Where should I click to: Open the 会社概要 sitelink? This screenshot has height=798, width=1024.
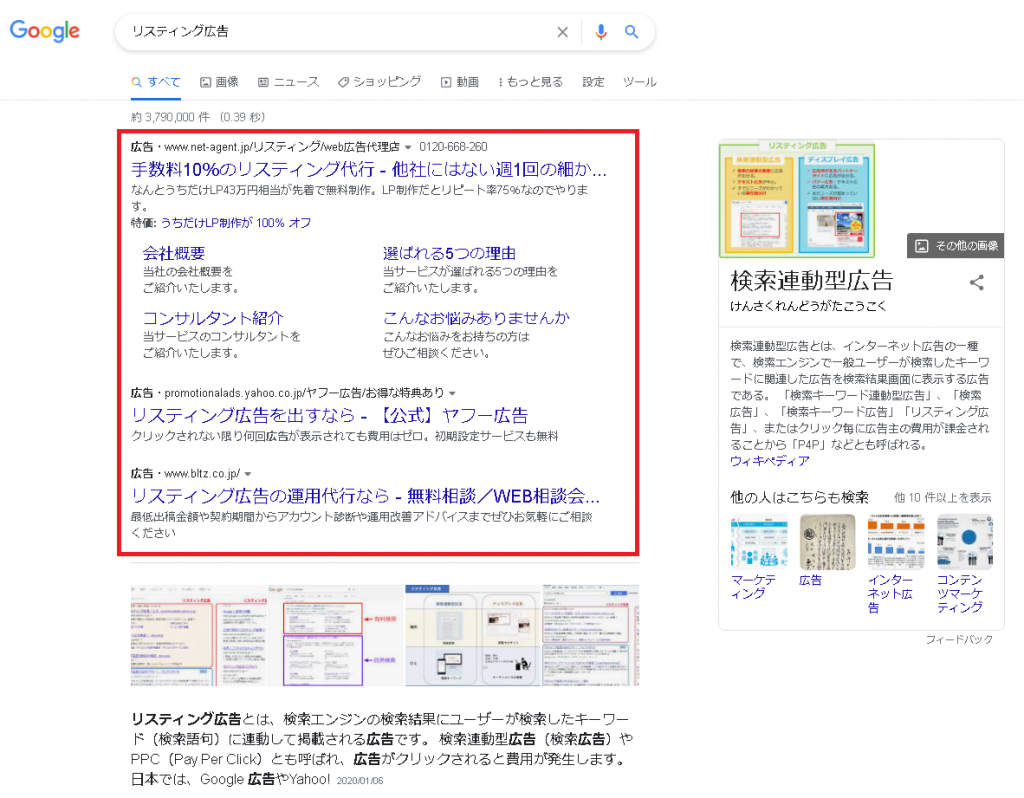tap(174, 253)
